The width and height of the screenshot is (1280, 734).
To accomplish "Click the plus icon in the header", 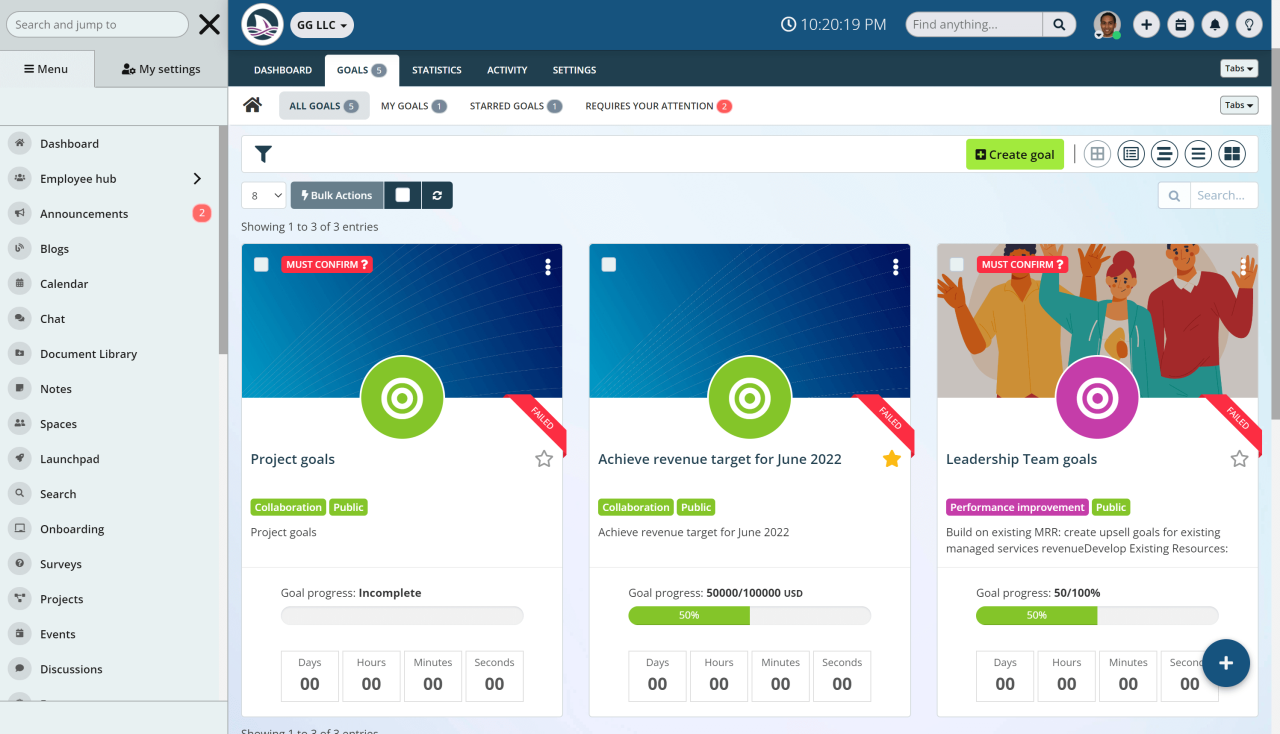I will [x=1146, y=23].
